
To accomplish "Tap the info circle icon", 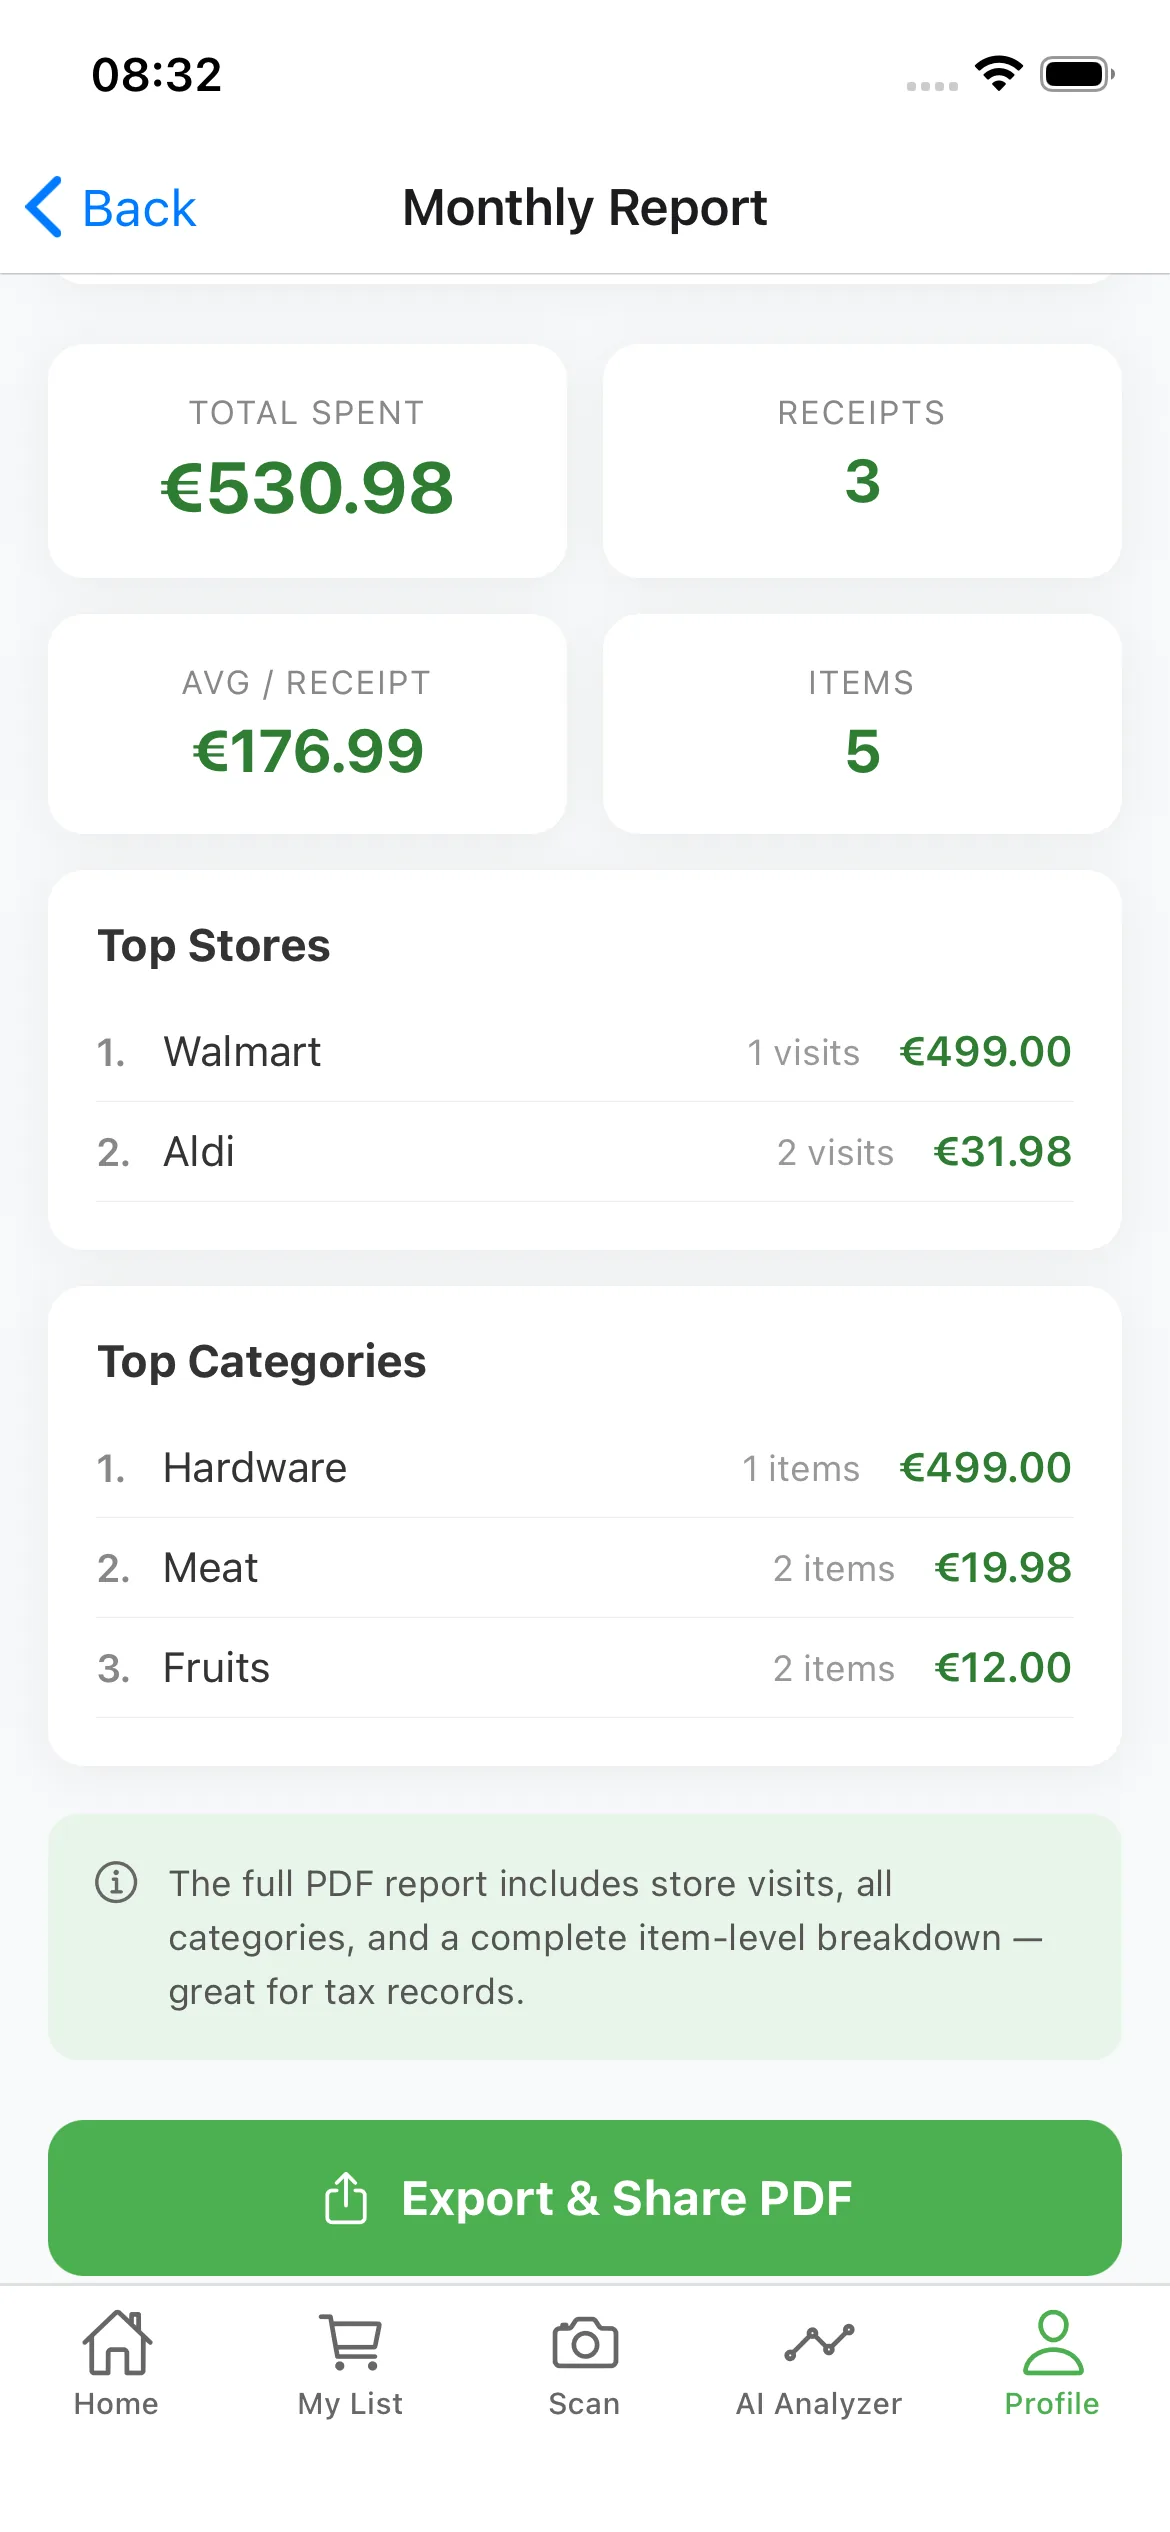I will (x=116, y=1882).
